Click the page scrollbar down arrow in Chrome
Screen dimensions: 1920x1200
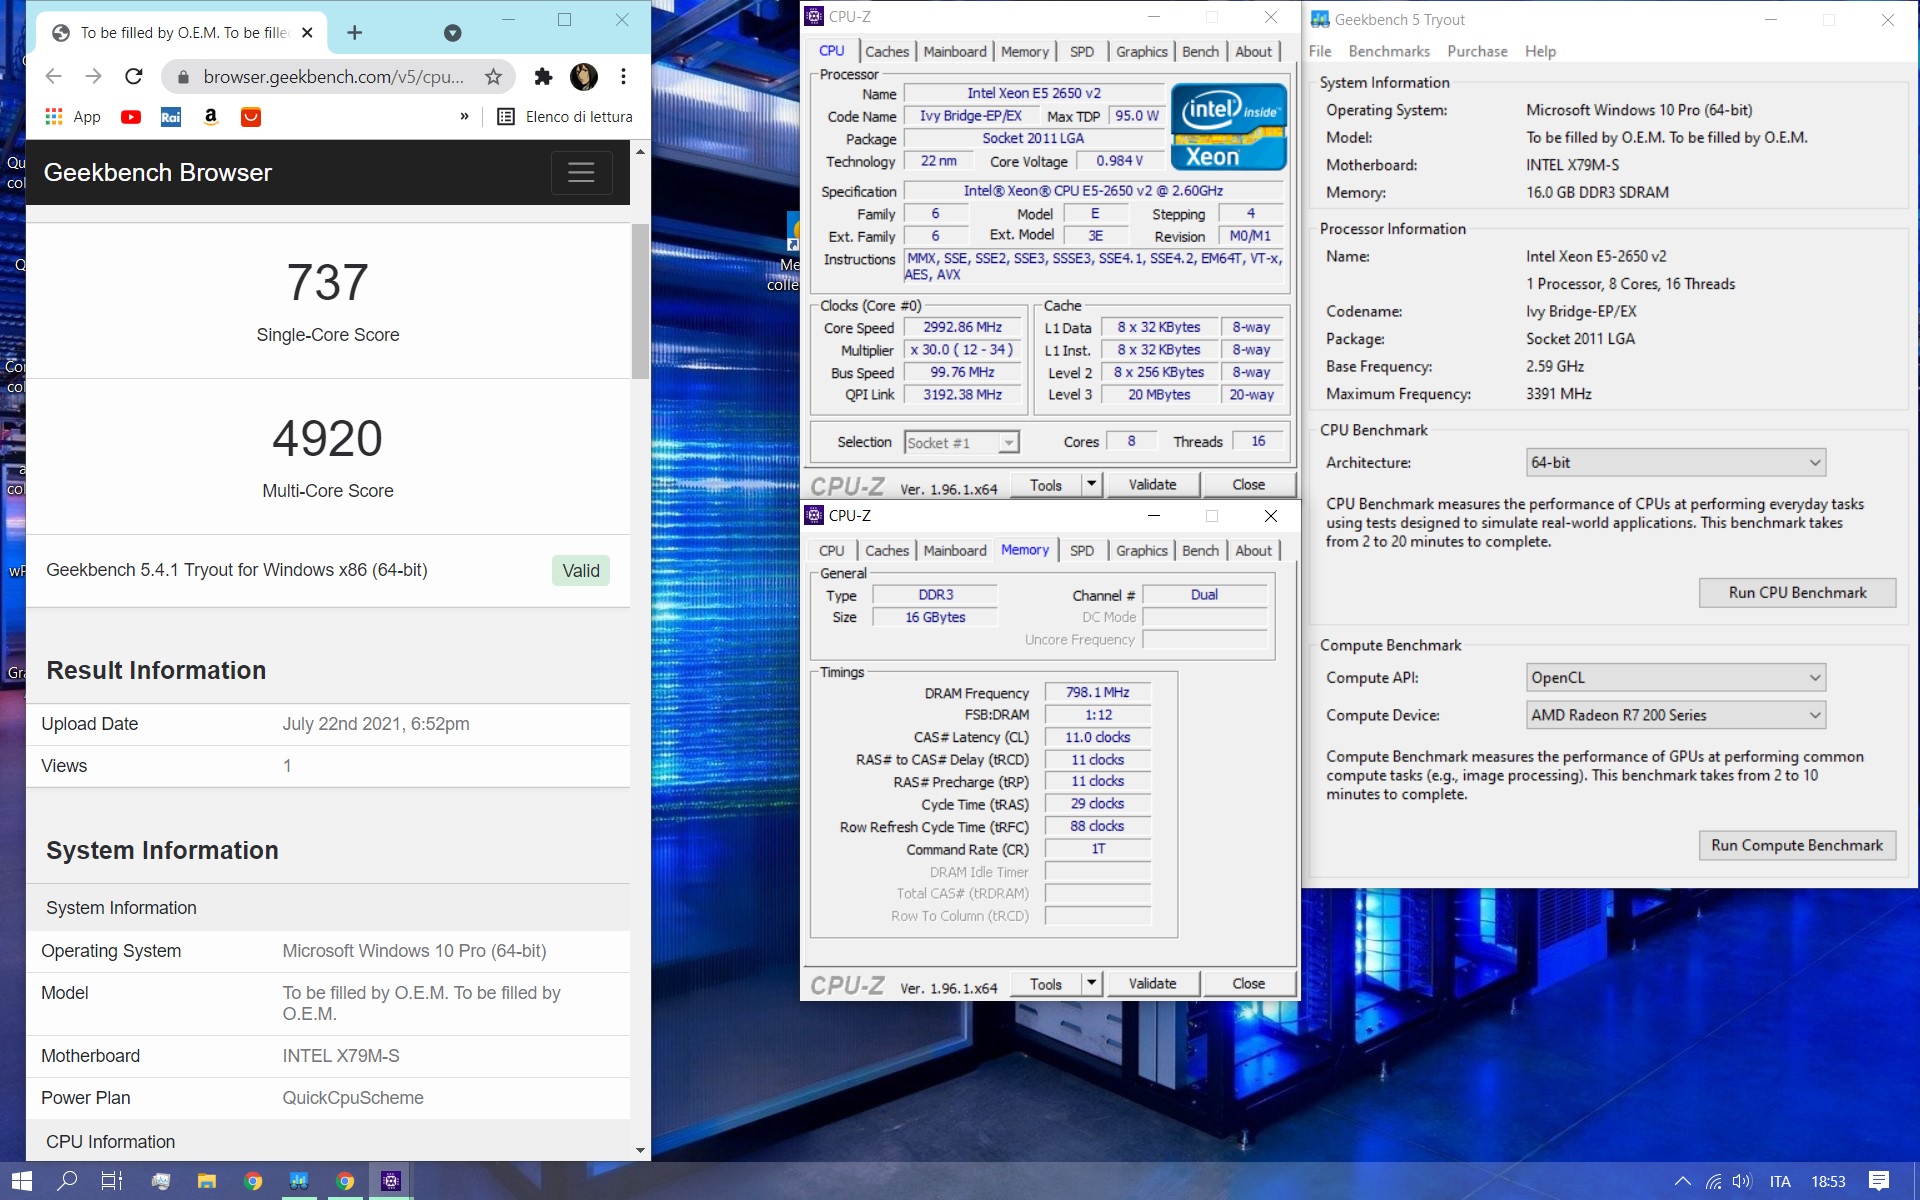pyautogui.click(x=640, y=1150)
